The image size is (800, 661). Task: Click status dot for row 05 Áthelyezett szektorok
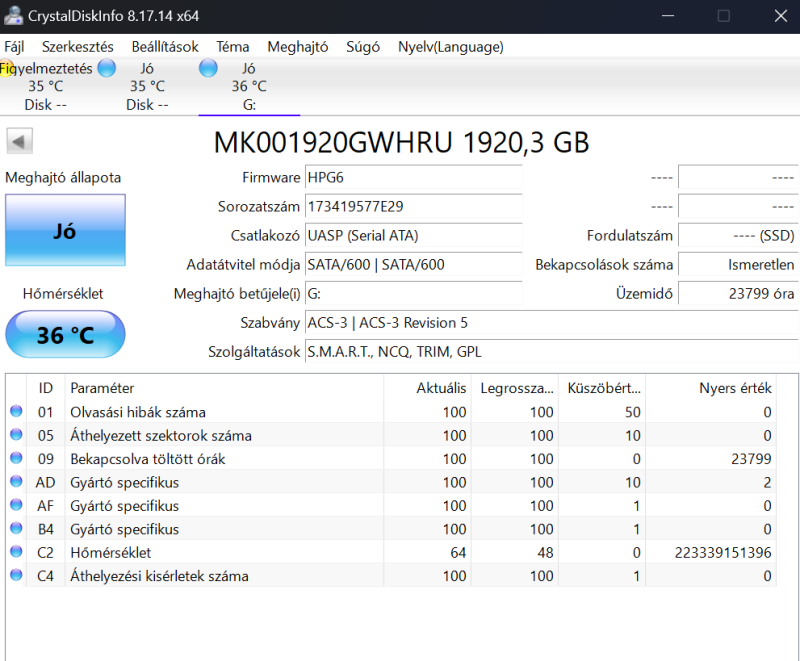pyautogui.click(x=16, y=435)
